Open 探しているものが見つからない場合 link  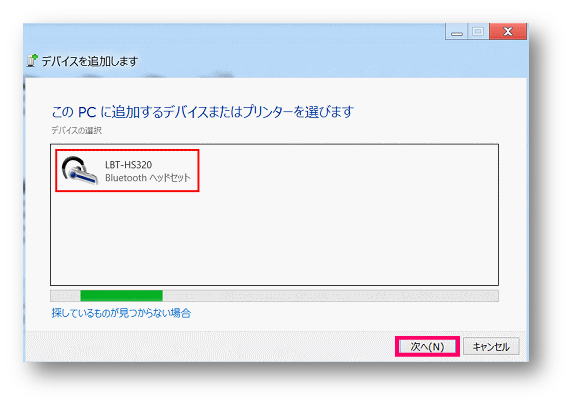[121, 313]
